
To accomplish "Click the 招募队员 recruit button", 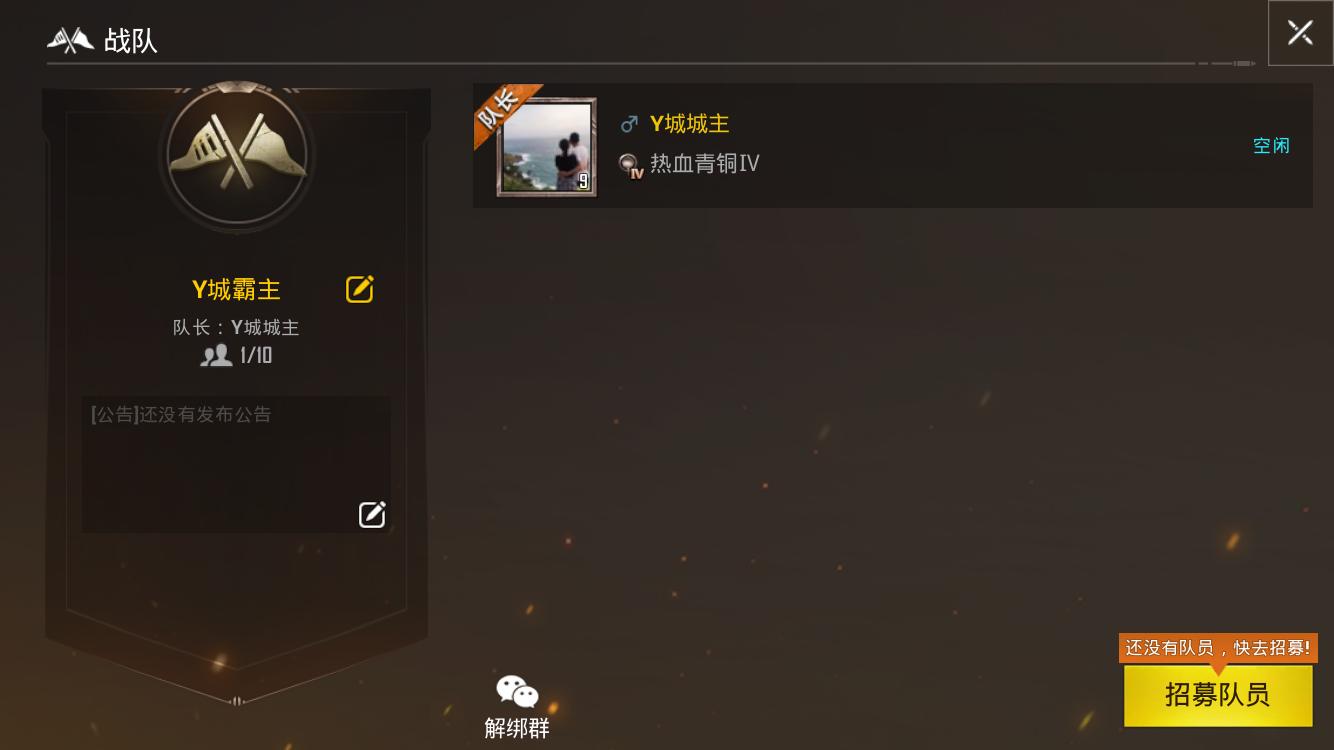I will [1218, 695].
